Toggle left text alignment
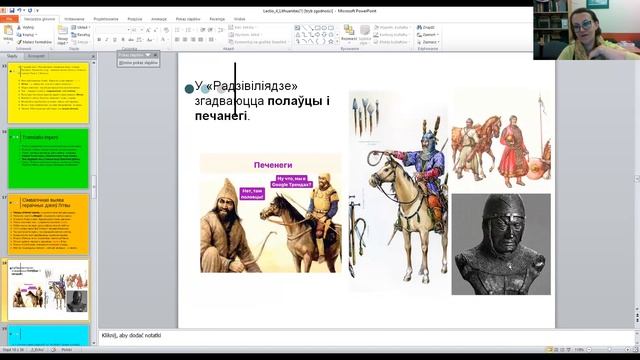 tap(177, 40)
